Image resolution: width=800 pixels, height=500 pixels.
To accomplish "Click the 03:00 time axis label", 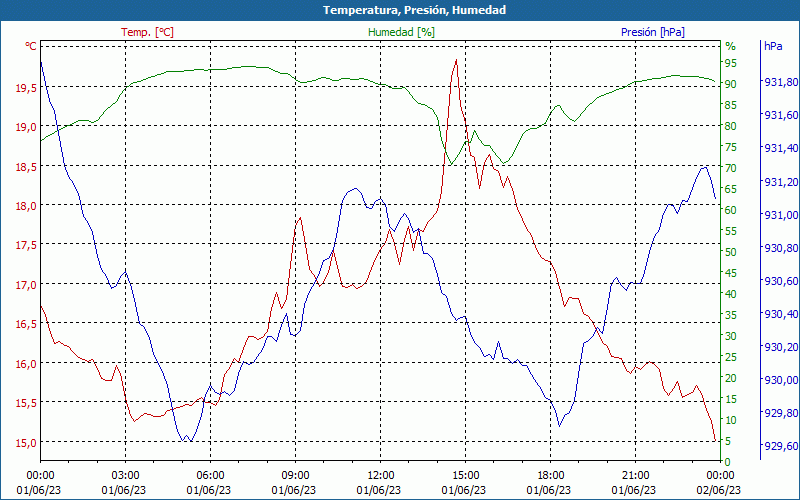I will click(126, 476).
